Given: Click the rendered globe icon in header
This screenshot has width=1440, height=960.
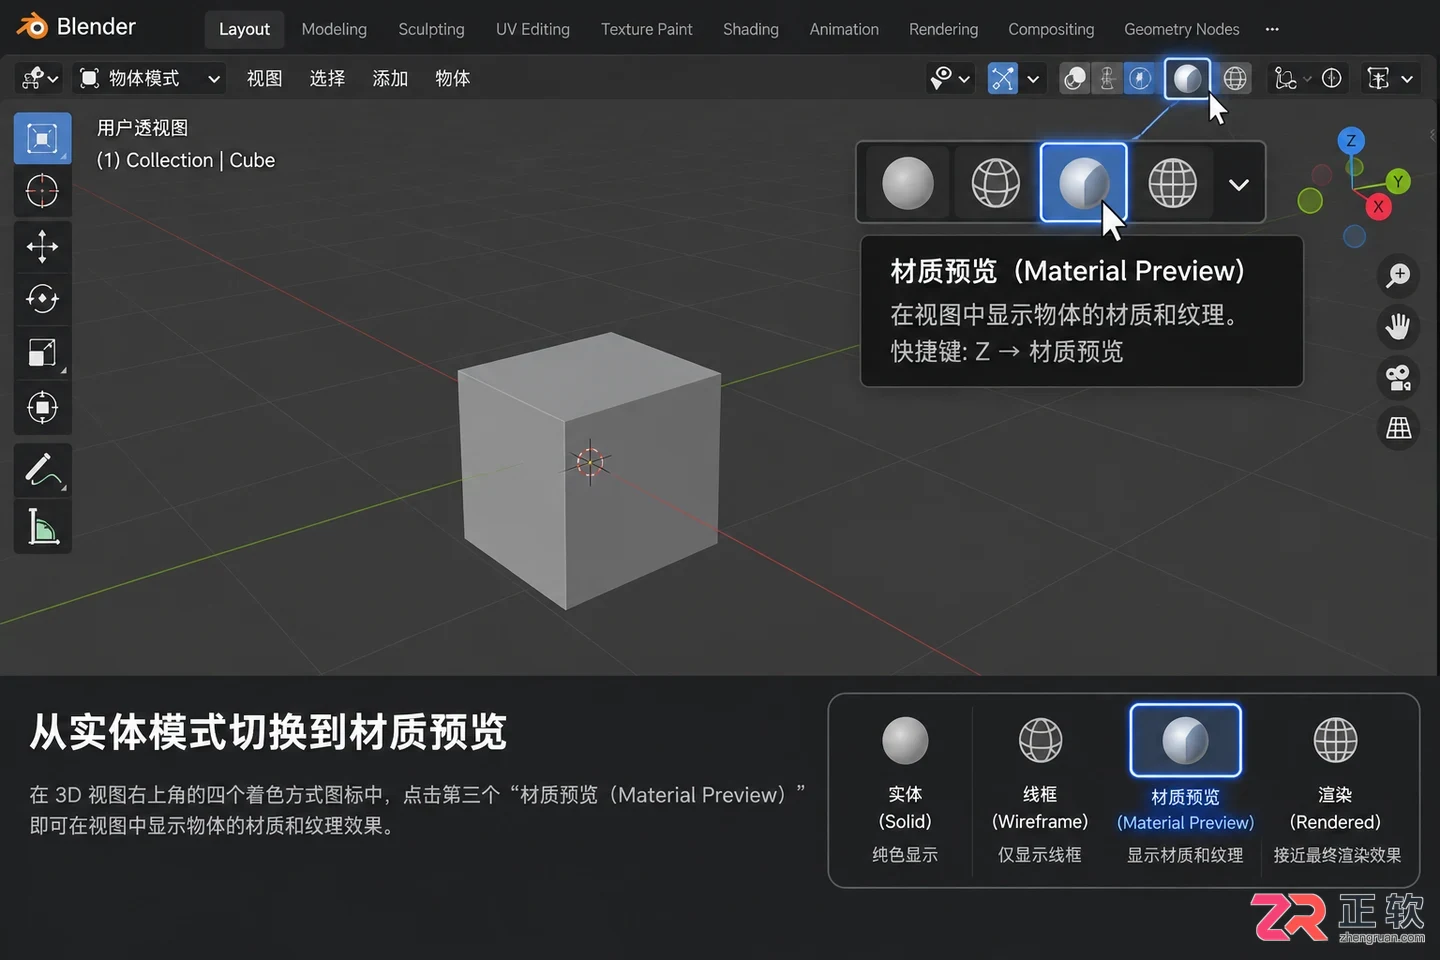Looking at the screenshot, I should (x=1235, y=78).
